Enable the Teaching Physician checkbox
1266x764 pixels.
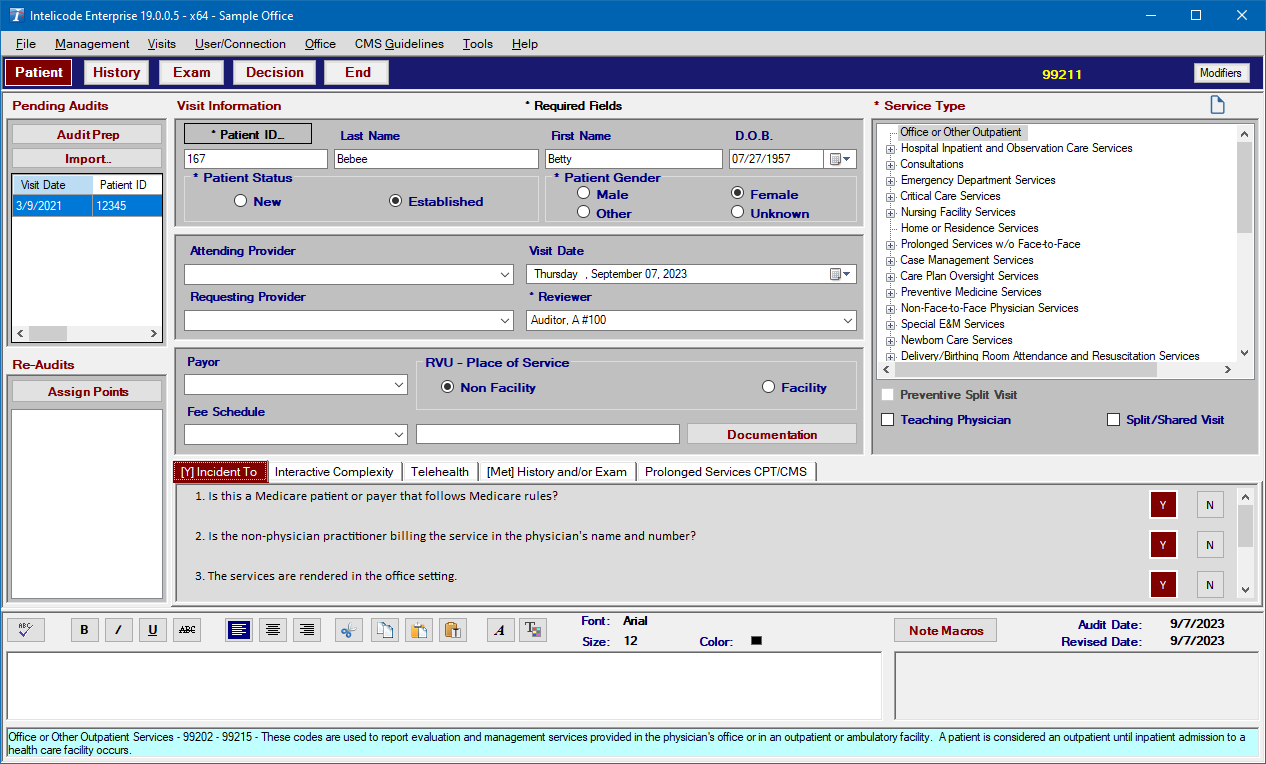tap(887, 420)
